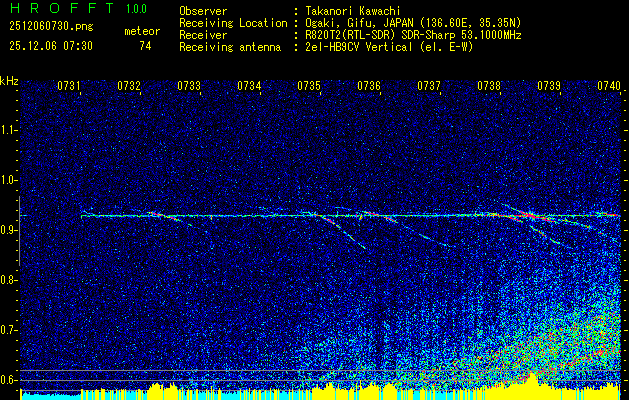The image size is (629, 400).
Task: Click the 0.9 kHz axis label
Action: point(8,230)
